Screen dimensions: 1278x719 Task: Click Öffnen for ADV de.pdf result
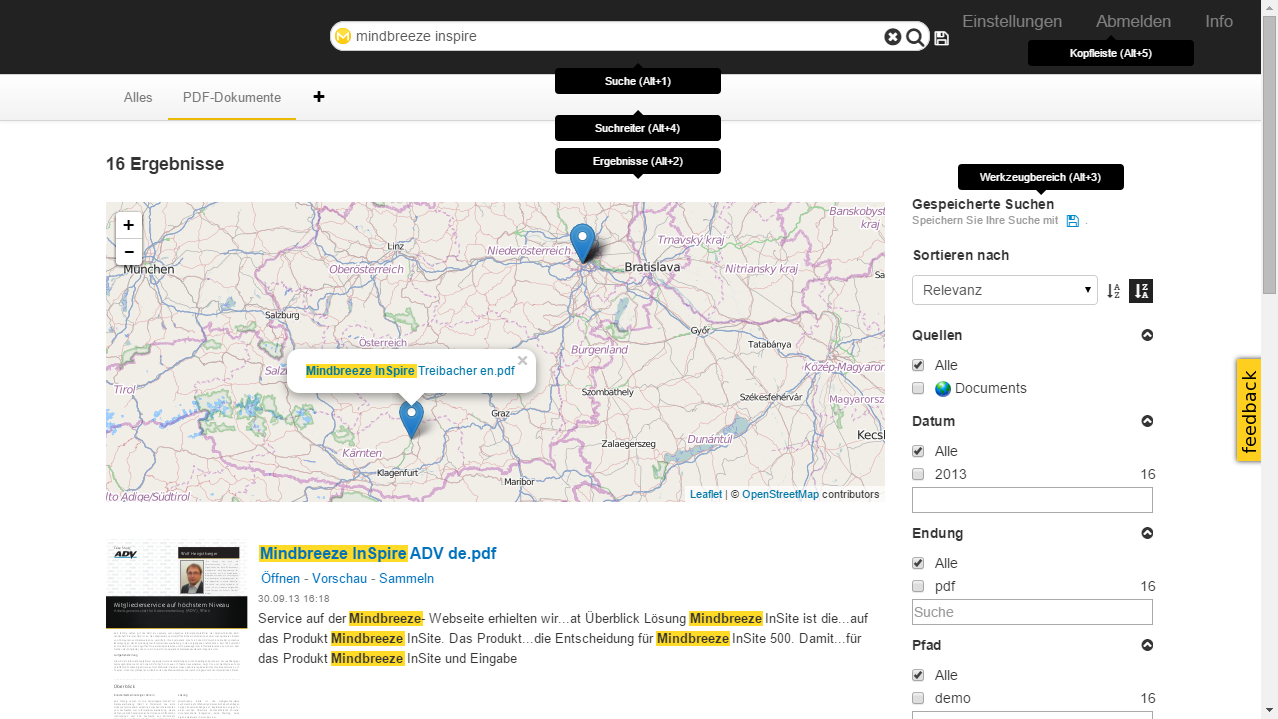click(280, 579)
